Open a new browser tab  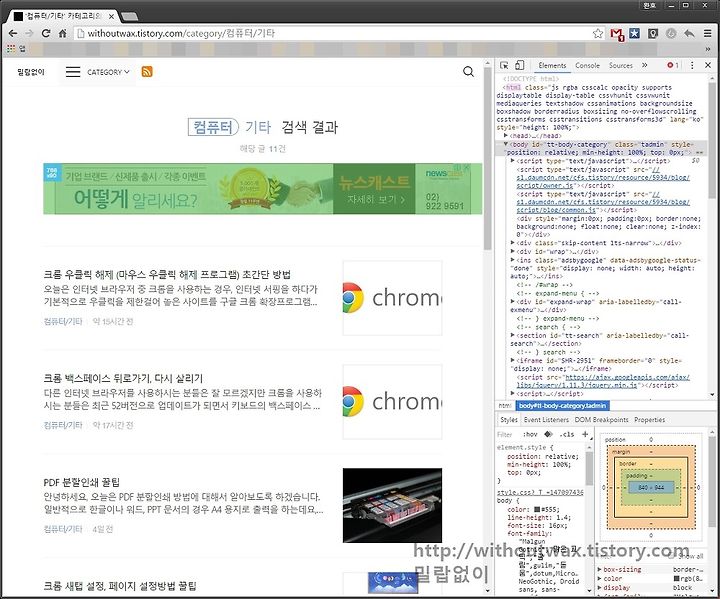(x=129, y=17)
